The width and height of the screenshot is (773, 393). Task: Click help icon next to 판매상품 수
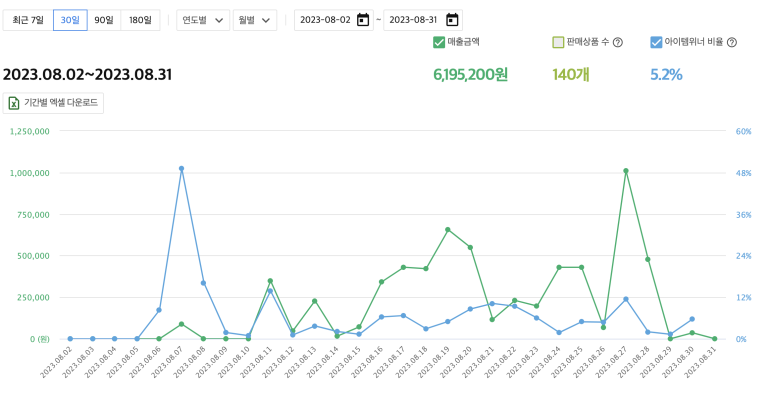pyautogui.click(x=618, y=42)
